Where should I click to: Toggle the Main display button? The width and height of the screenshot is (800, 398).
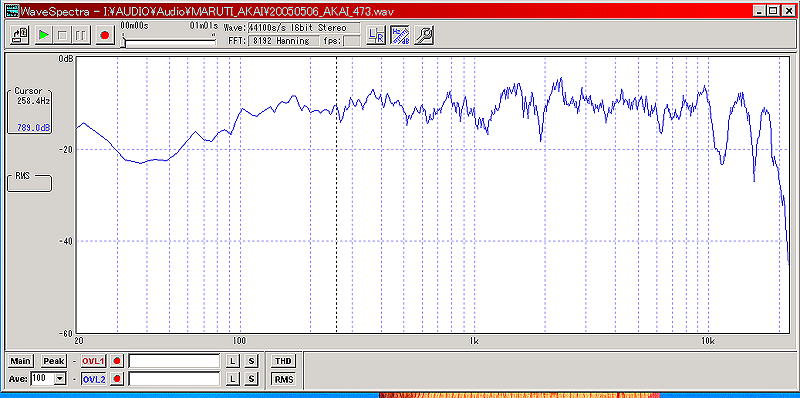pyautogui.click(x=20, y=361)
